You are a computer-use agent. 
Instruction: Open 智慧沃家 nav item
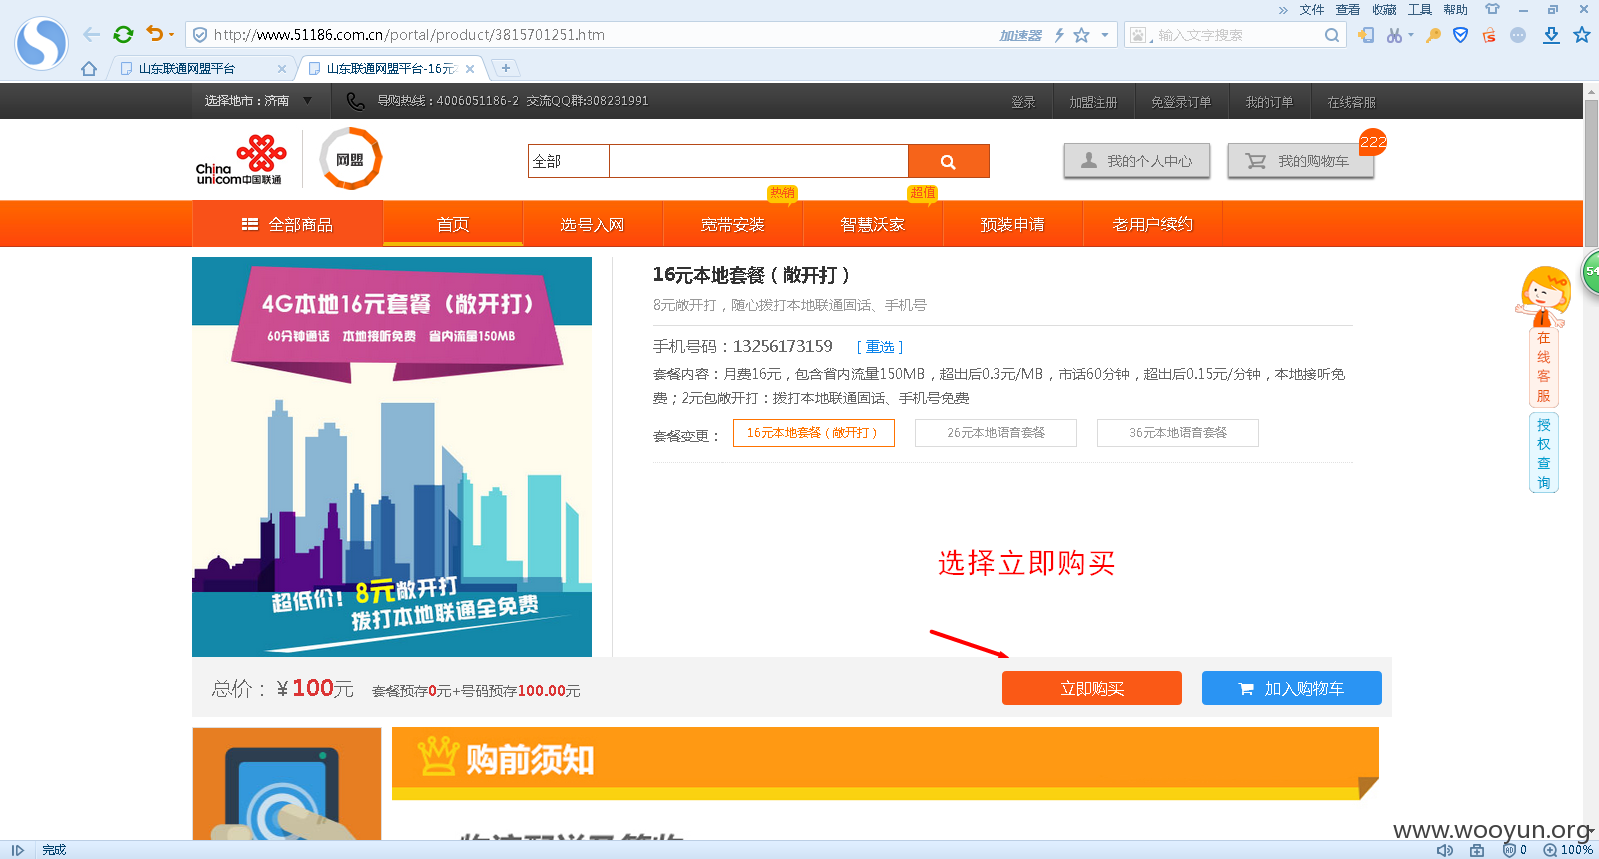pos(873,224)
